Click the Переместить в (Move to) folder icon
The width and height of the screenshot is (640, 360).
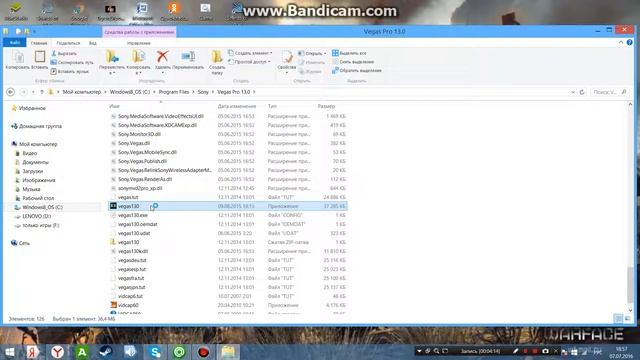tap(112, 57)
